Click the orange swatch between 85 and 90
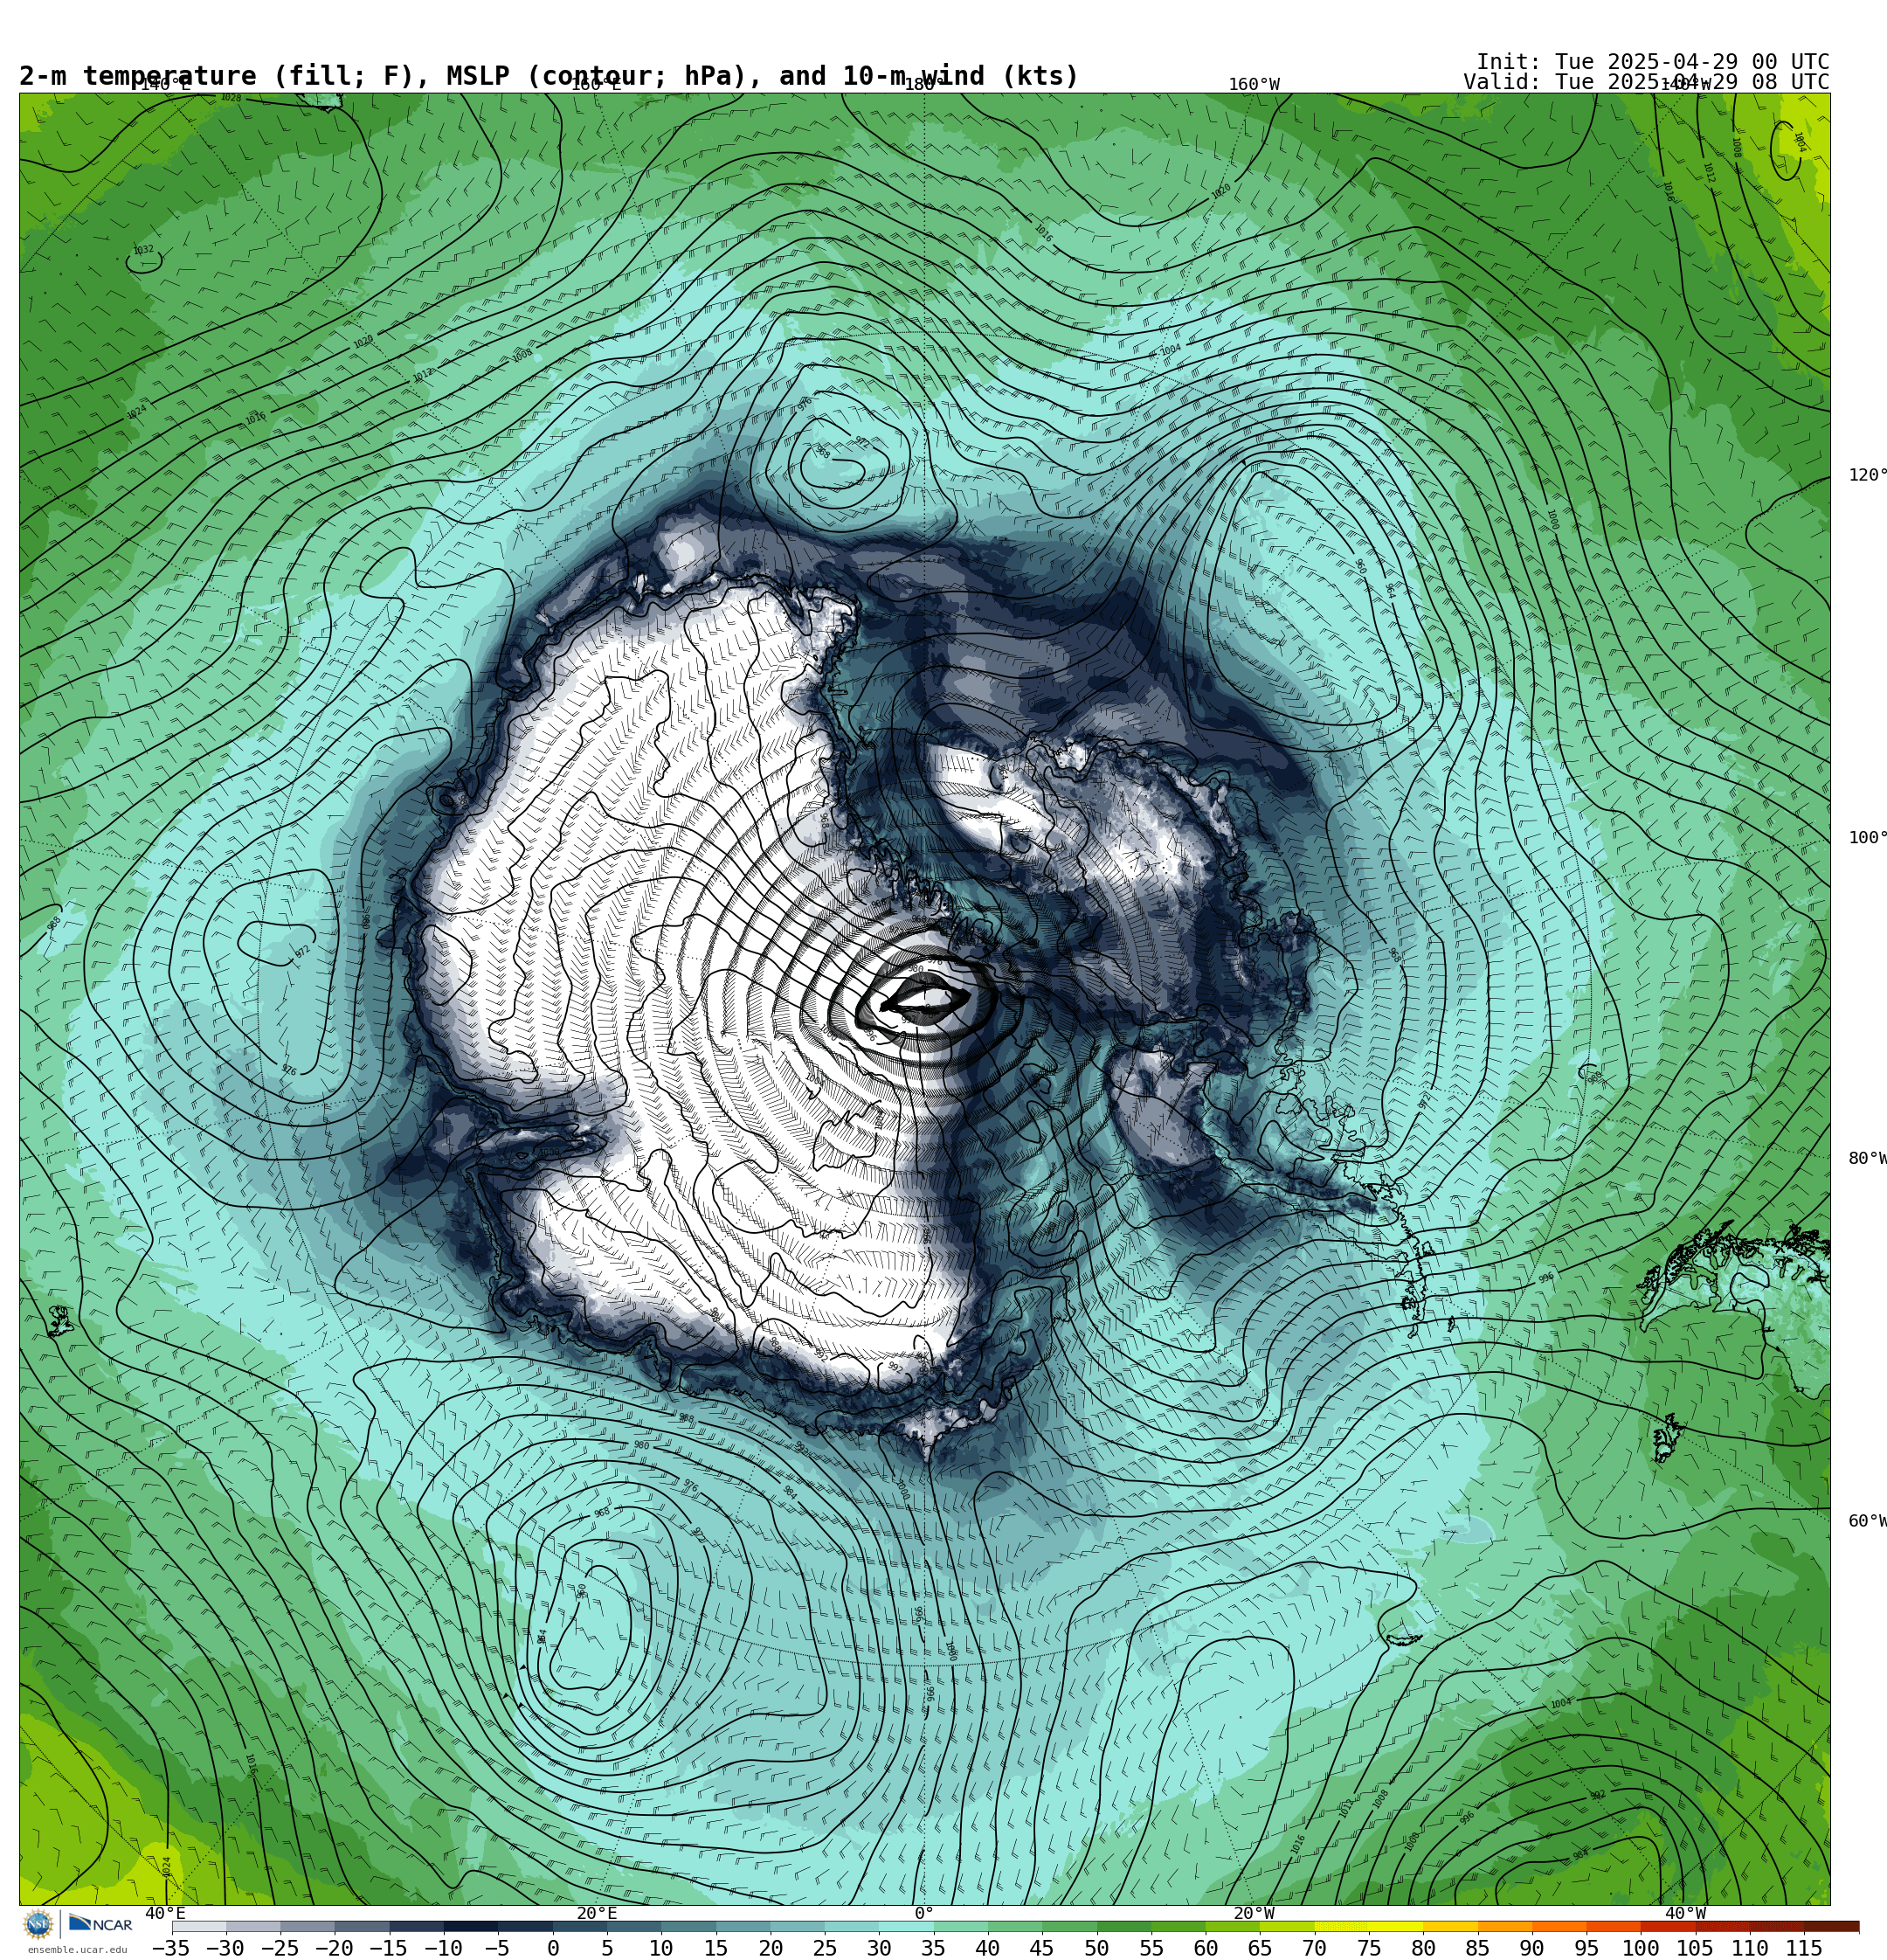1887x1960 pixels. click(x=1505, y=1926)
